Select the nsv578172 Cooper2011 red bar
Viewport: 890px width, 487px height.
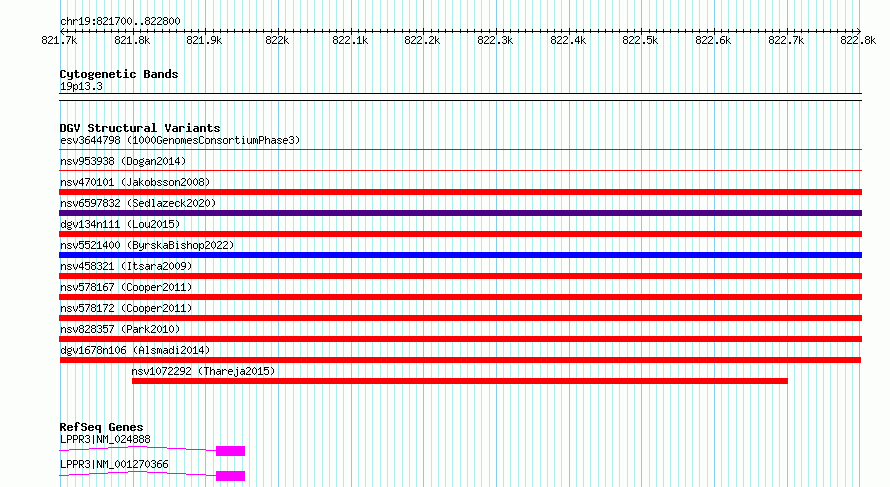point(460,318)
